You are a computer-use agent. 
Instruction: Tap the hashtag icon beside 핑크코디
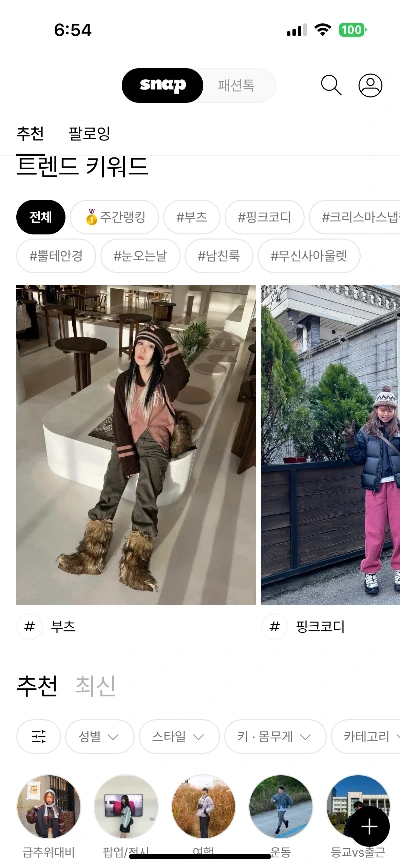pos(274,626)
